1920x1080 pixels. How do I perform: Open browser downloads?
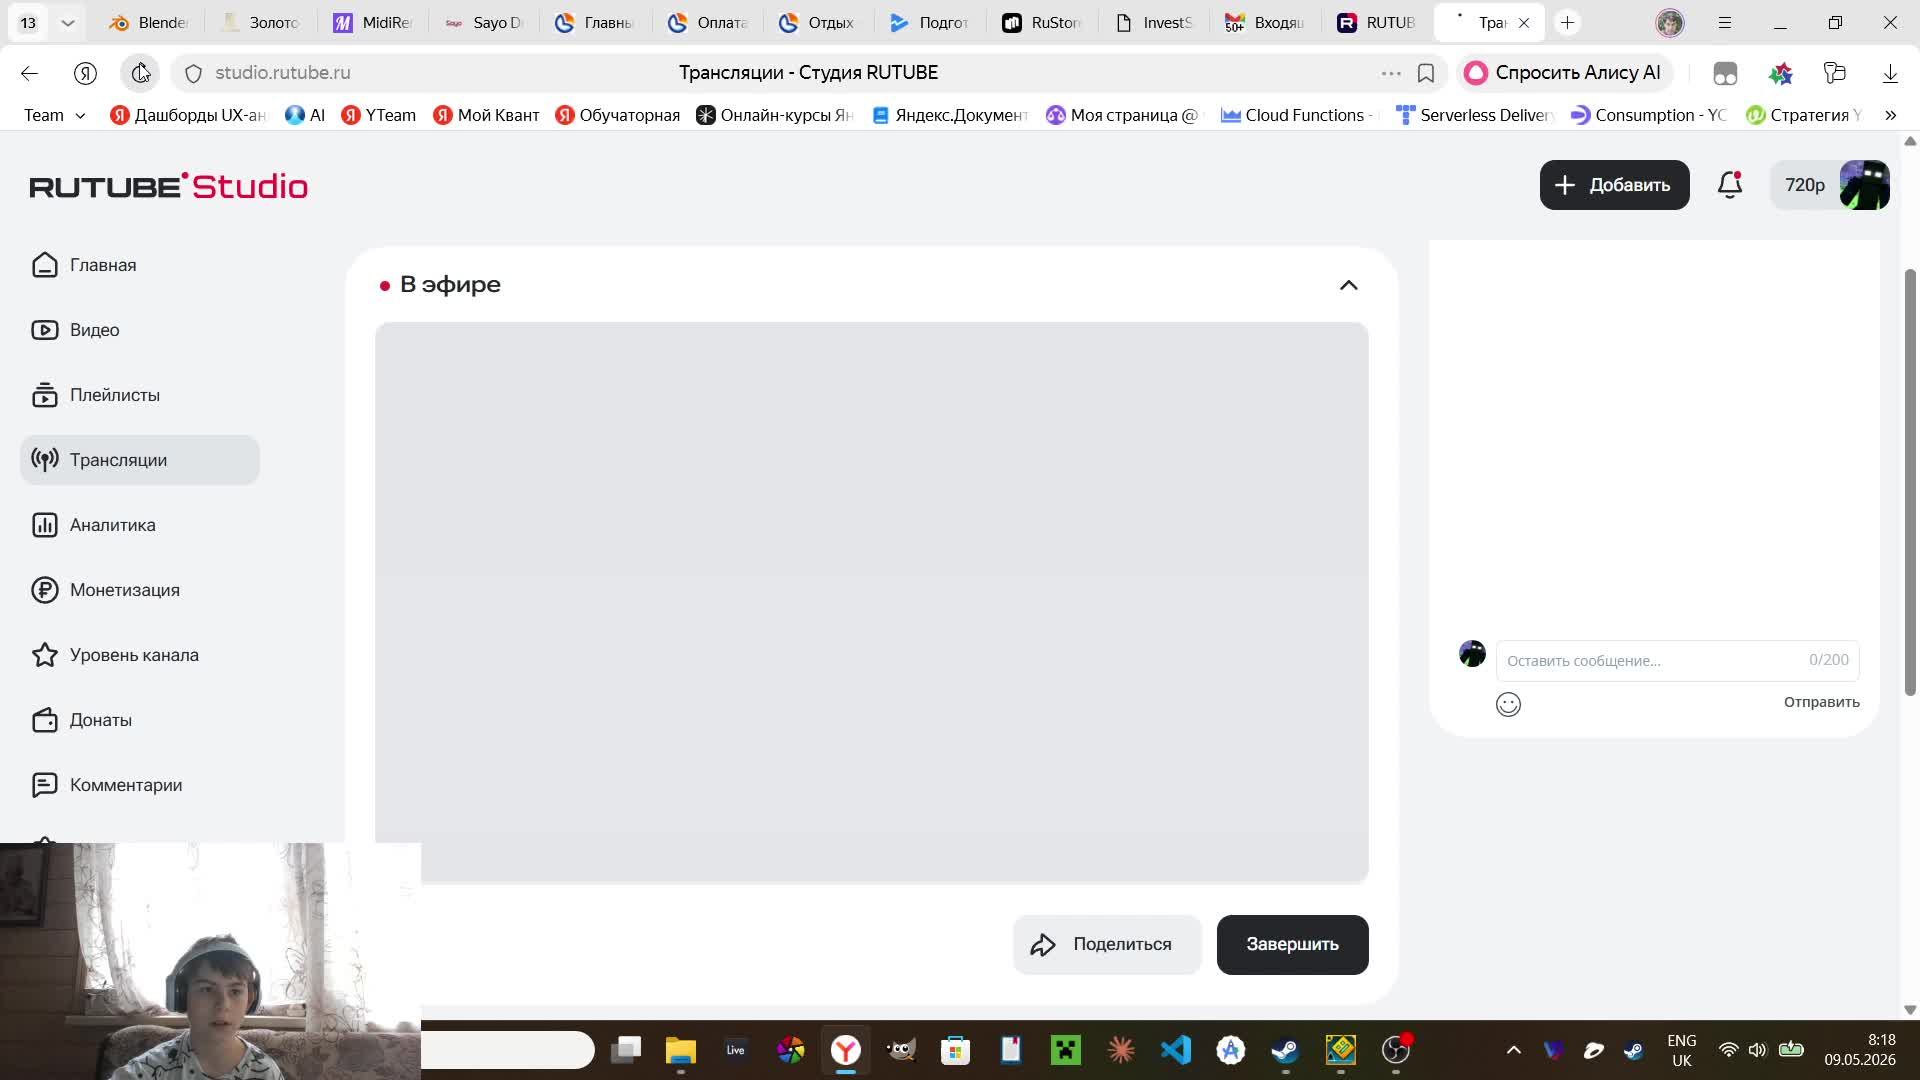click(x=1890, y=73)
